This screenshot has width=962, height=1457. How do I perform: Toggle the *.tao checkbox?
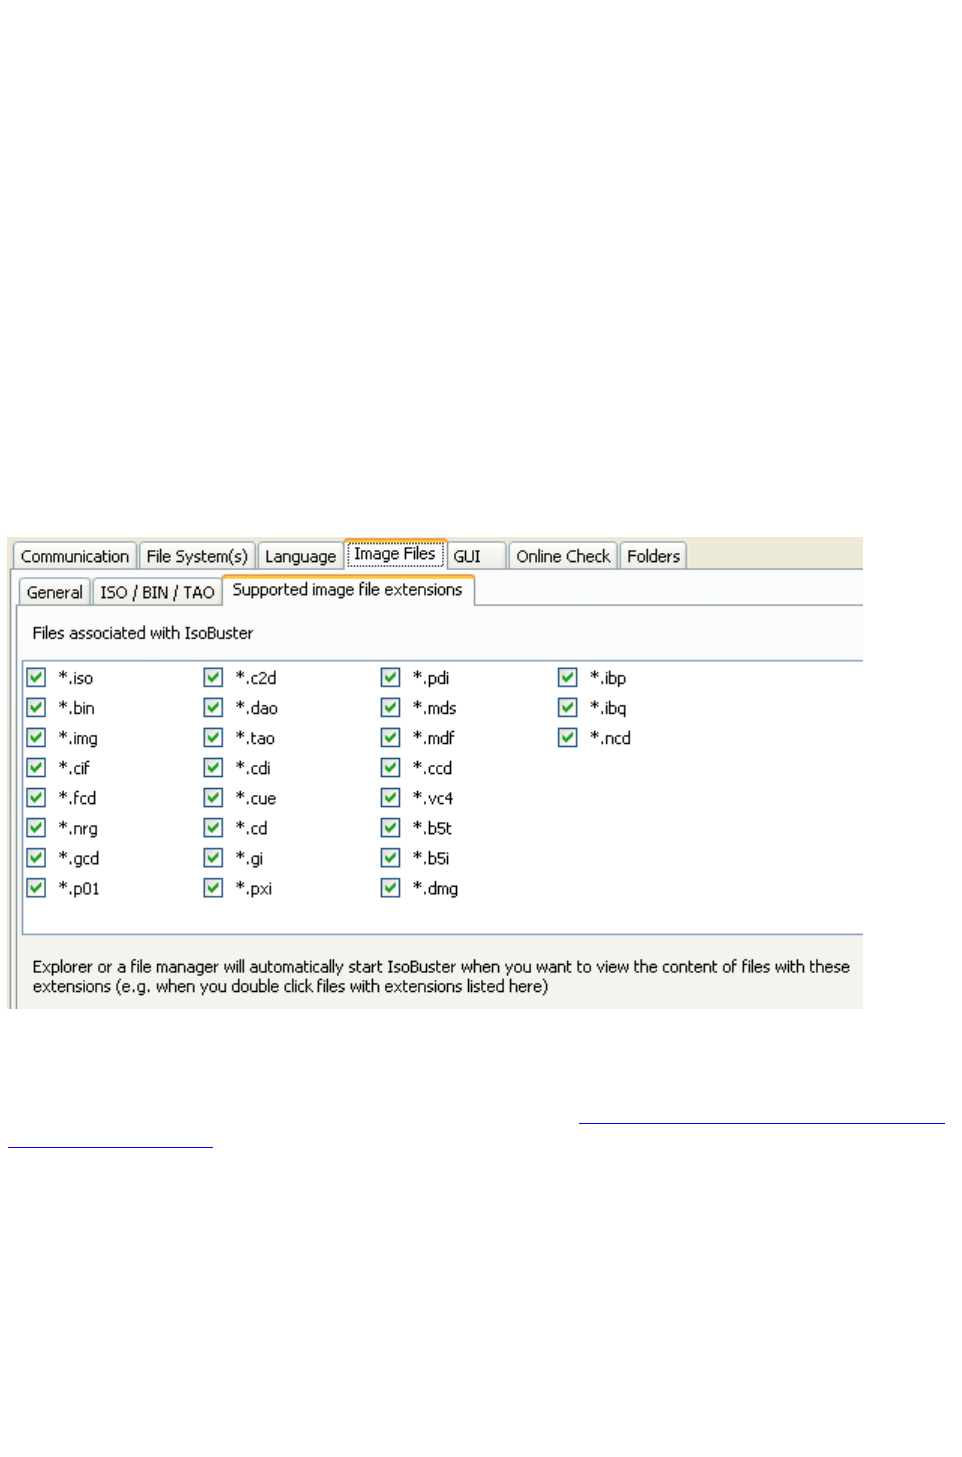(x=213, y=737)
